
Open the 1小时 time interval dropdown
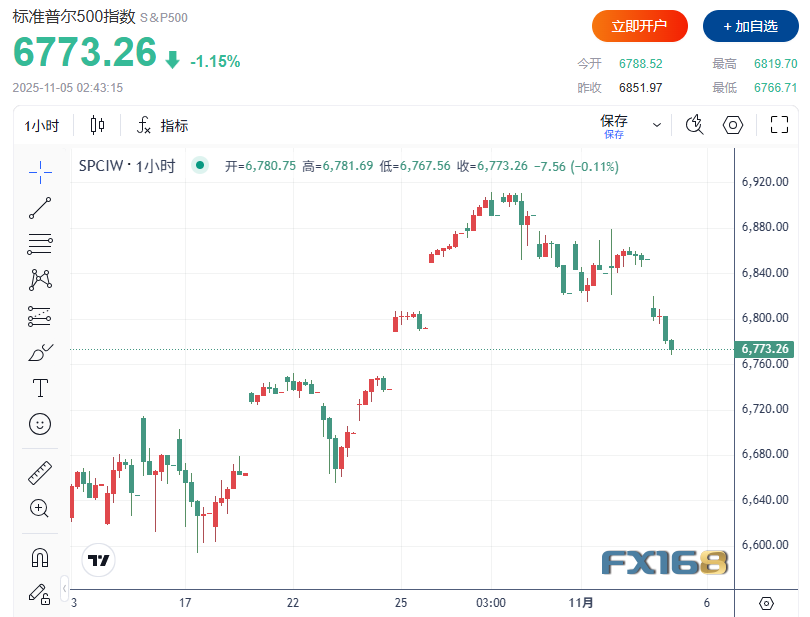tap(42, 126)
